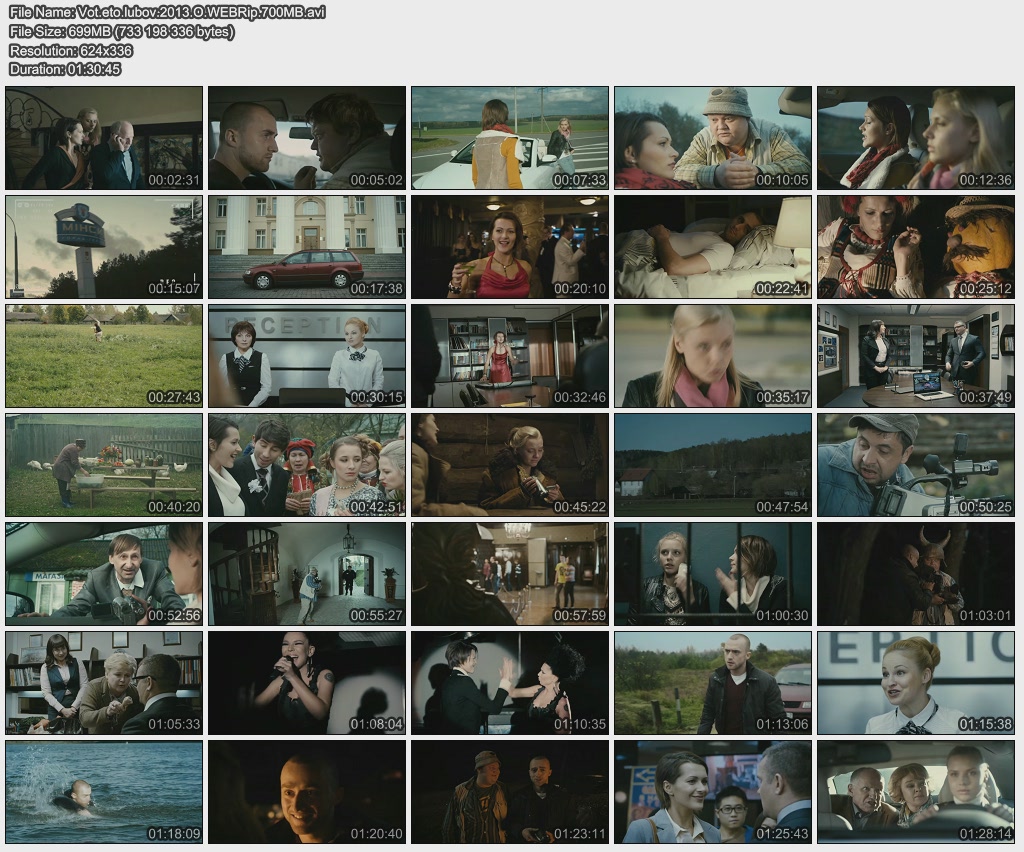1024x852 pixels.
Task: Select the man swimming frame at 01:18:09
Action: tap(104, 792)
